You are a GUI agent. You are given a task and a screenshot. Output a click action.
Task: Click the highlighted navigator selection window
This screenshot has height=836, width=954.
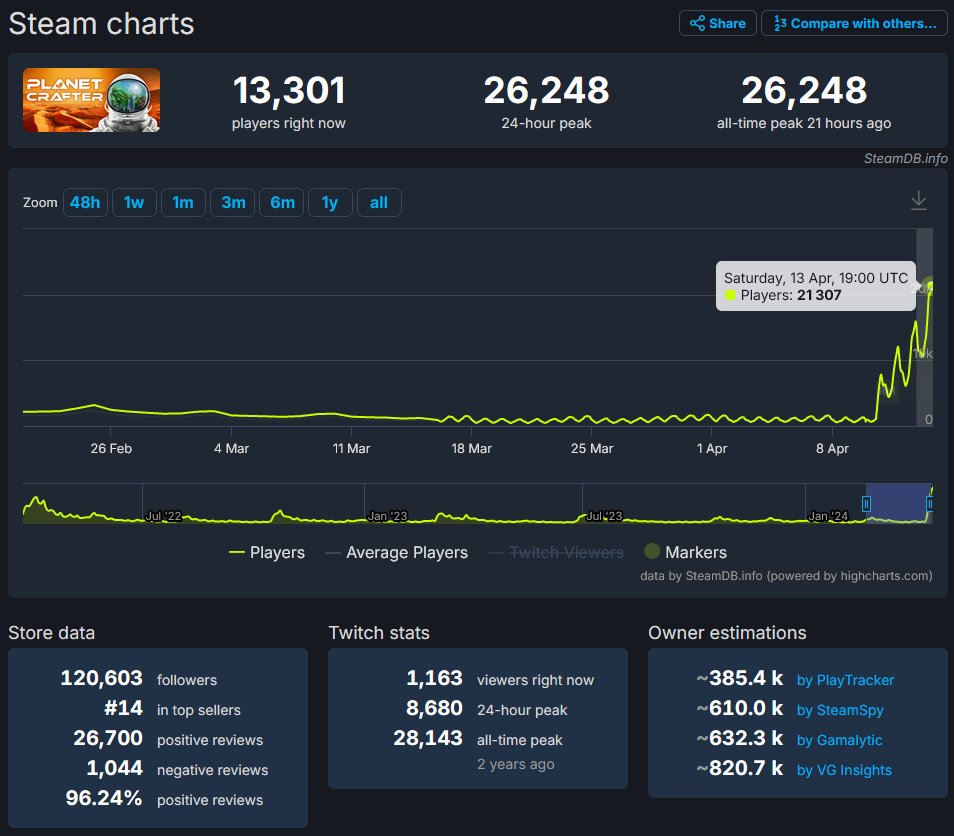(x=898, y=503)
